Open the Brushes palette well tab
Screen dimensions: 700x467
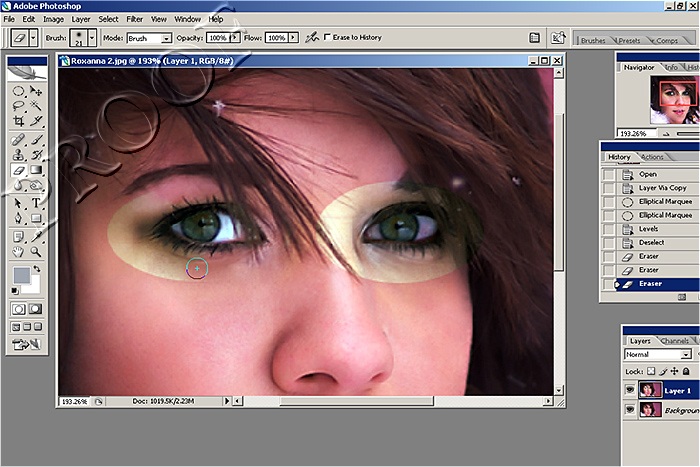point(593,40)
